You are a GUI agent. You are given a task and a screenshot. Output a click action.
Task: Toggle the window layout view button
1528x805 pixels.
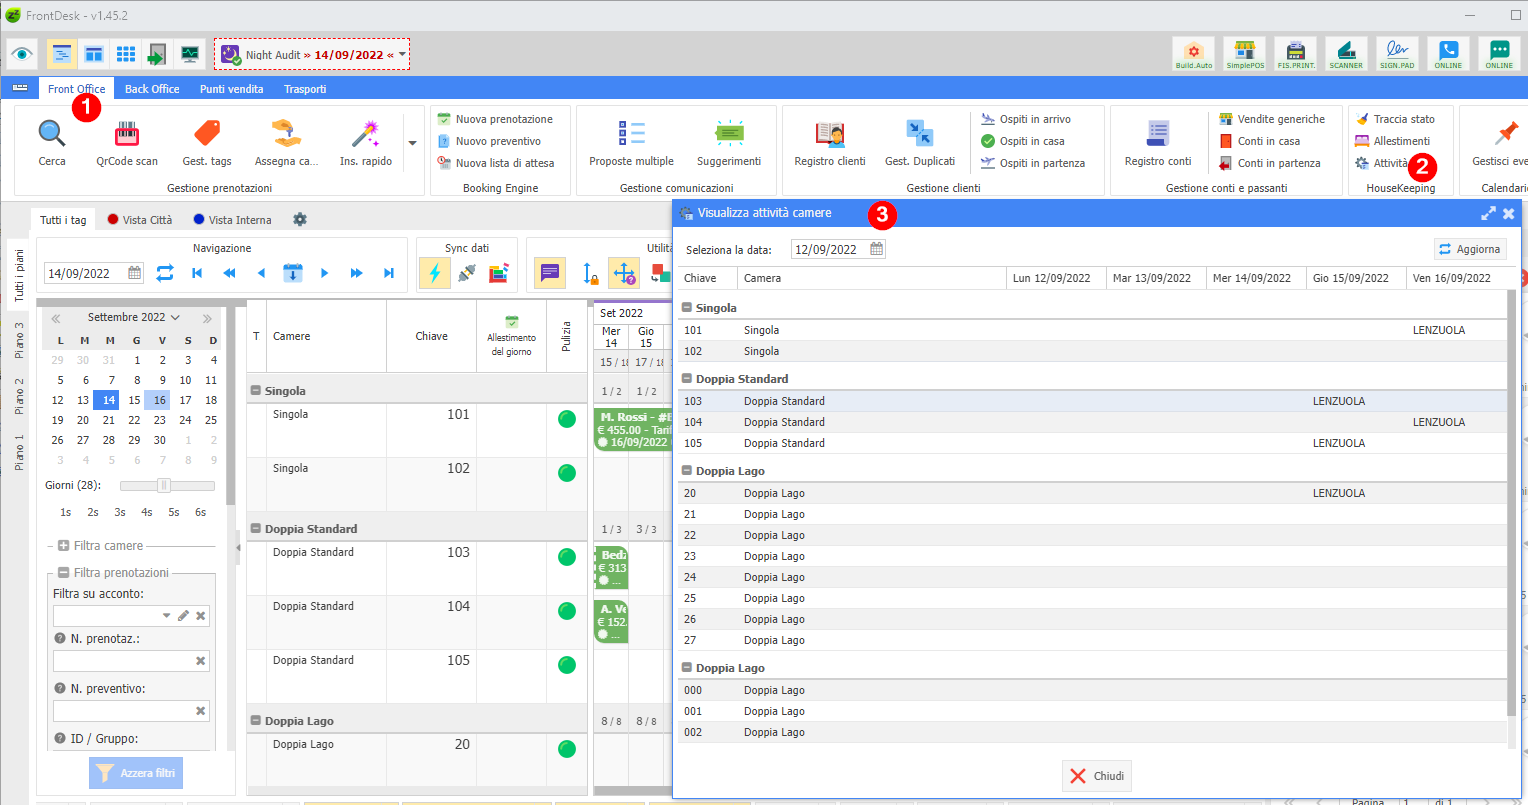[x=94, y=54]
